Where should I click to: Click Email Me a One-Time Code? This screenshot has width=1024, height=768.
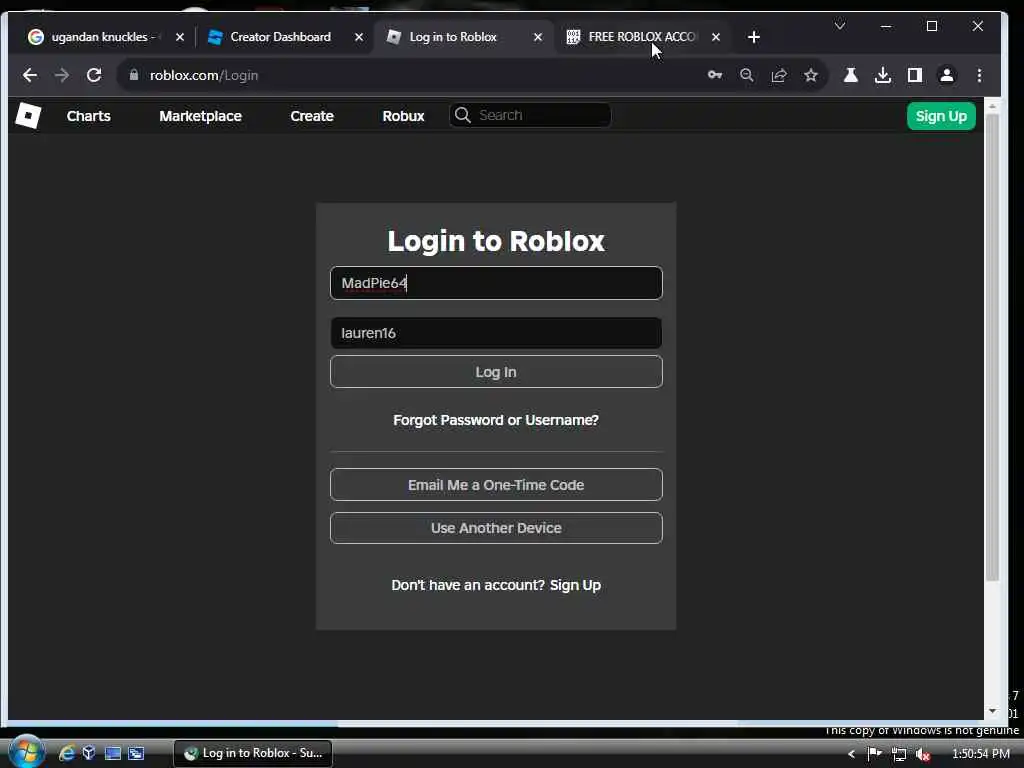[496, 485]
